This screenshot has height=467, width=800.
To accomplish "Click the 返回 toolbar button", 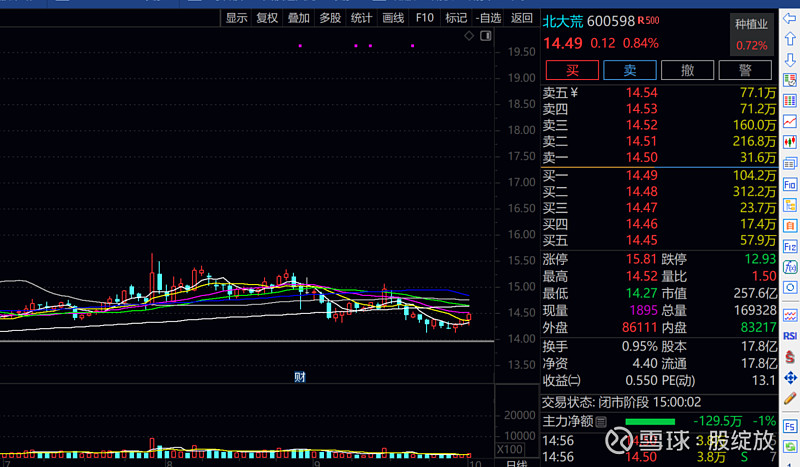I will pos(521,18).
